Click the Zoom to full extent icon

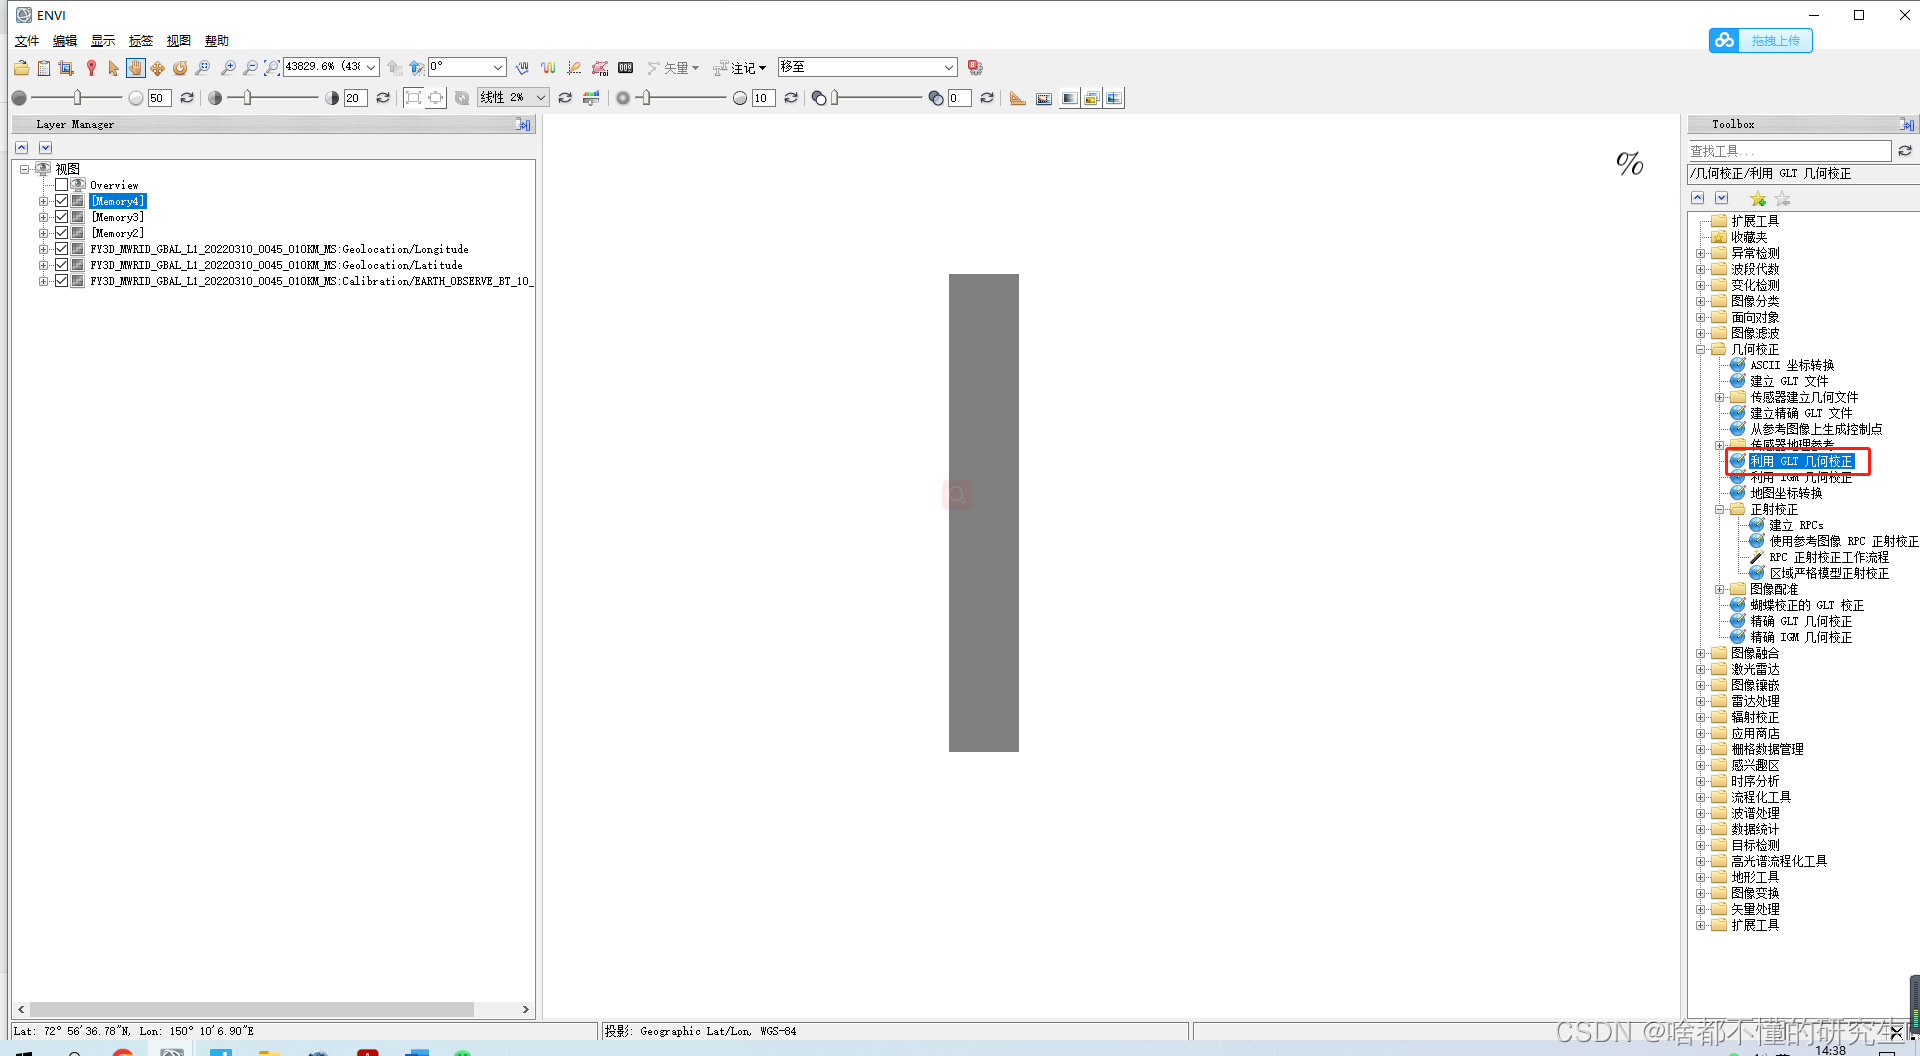tap(271, 68)
